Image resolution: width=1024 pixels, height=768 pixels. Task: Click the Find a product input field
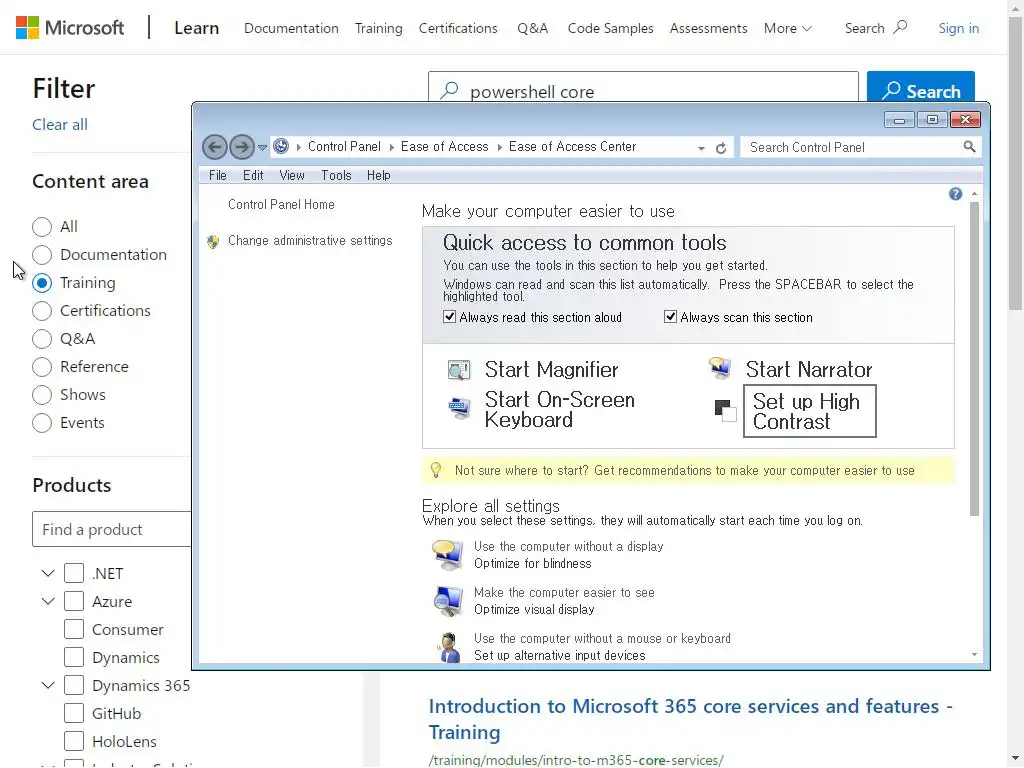tap(112, 530)
